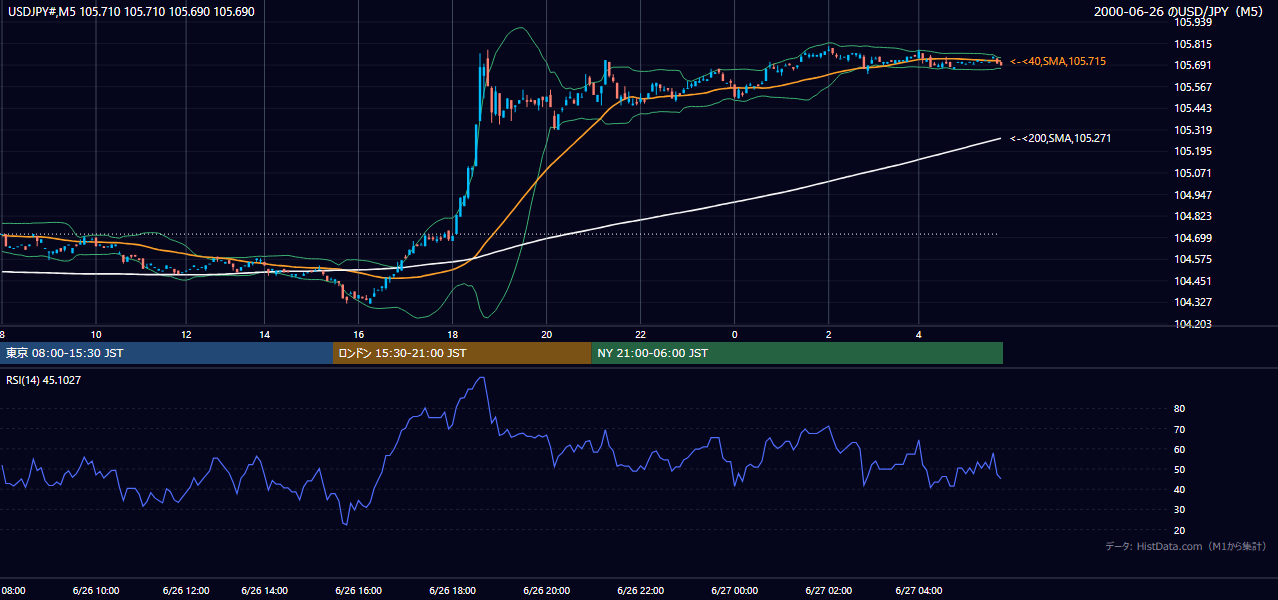Click the 6/27 04:00 time label
This screenshot has width=1278, height=600.
tap(920, 590)
